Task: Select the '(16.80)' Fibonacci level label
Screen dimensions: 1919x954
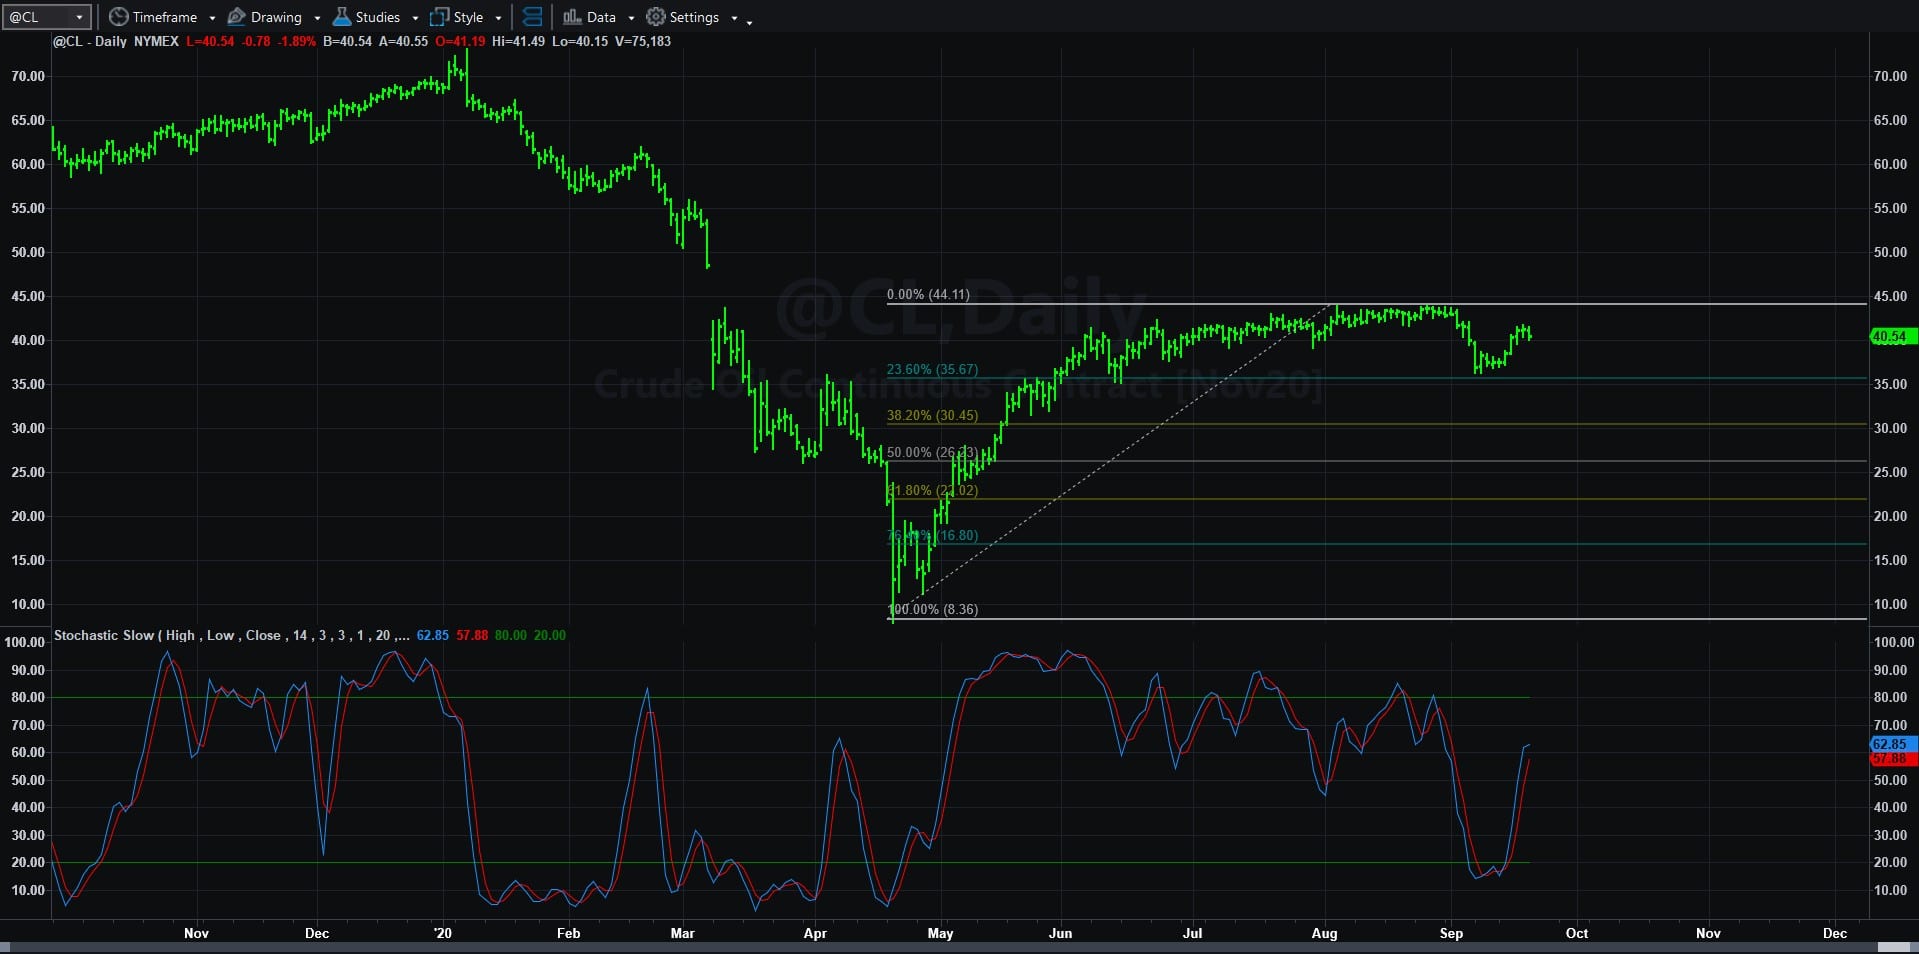Action: [x=957, y=535]
